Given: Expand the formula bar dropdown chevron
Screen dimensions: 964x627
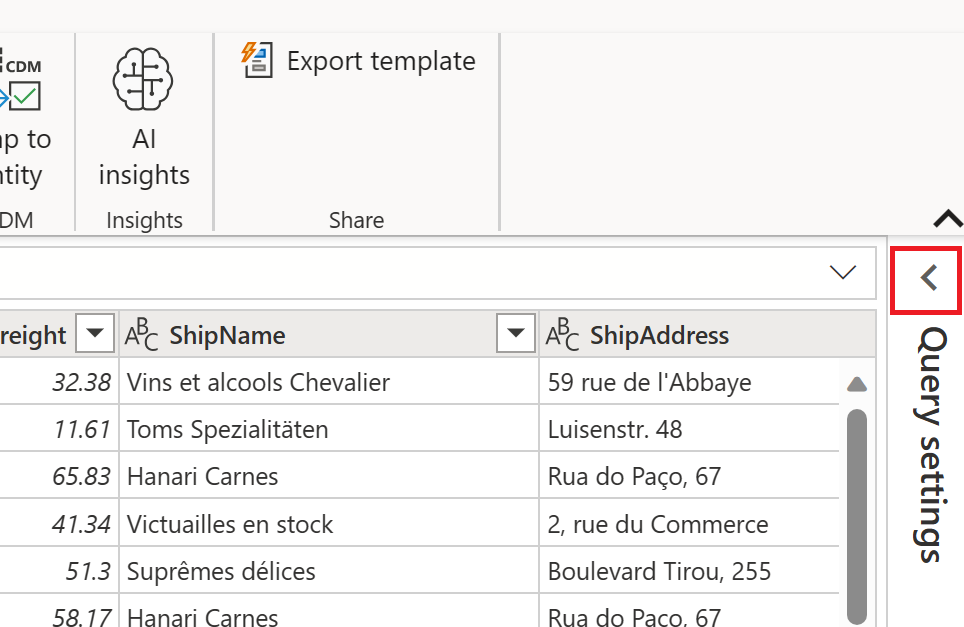Looking at the screenshot, I should (x=843, y=271).
